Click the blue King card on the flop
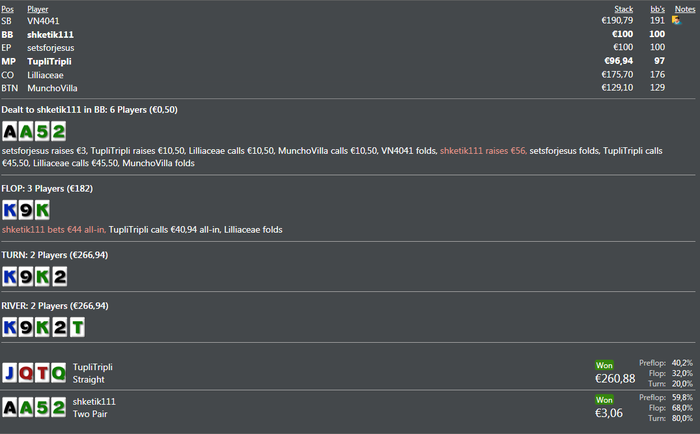The height and width of the screenshot is (434, 700). [x=10, y=210]
